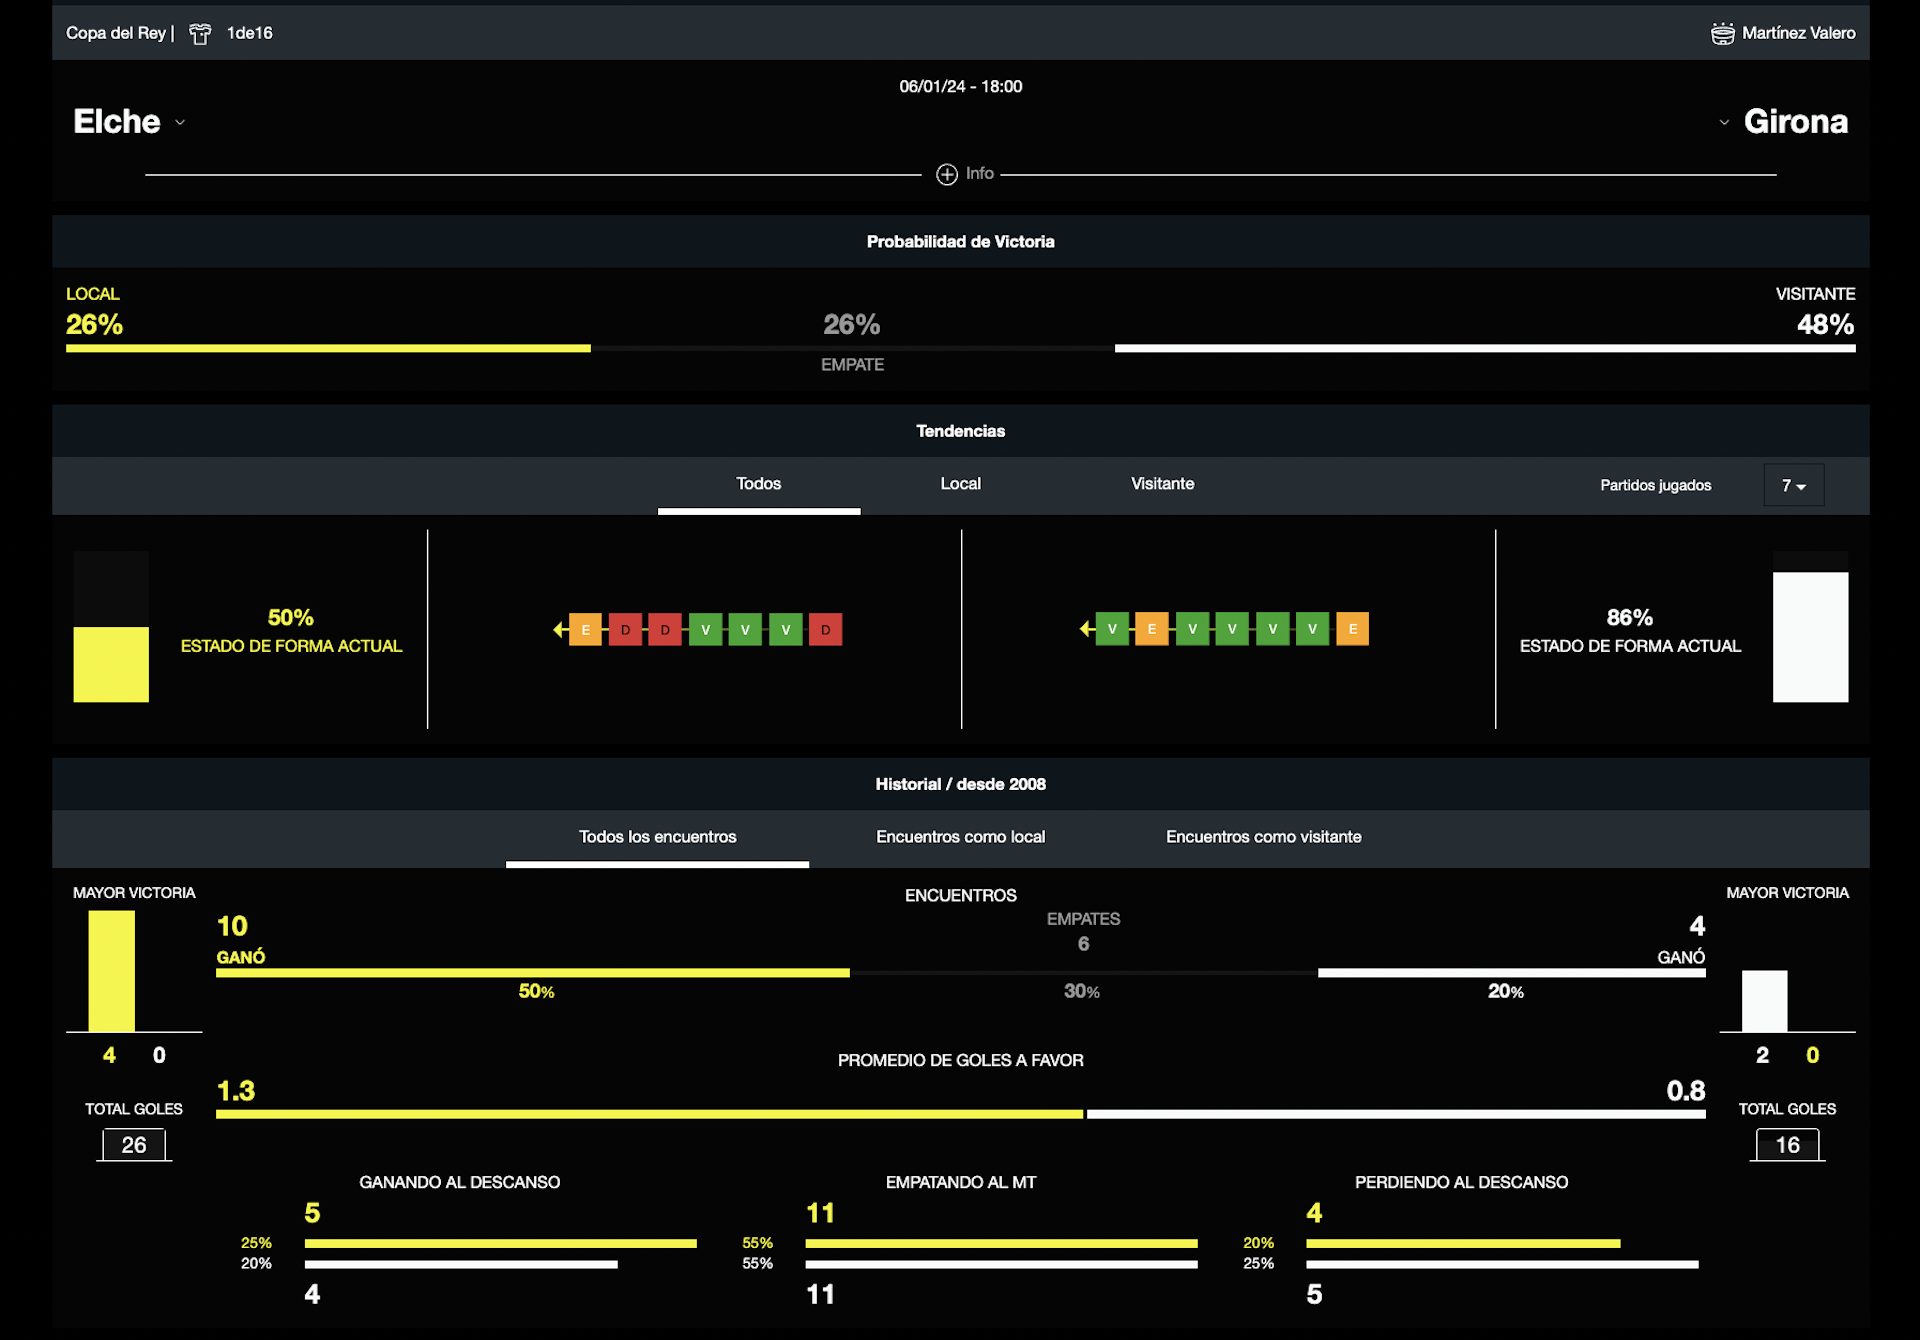
Task: Click the match date 06/01/24 - 18:00
Action: 961,87
